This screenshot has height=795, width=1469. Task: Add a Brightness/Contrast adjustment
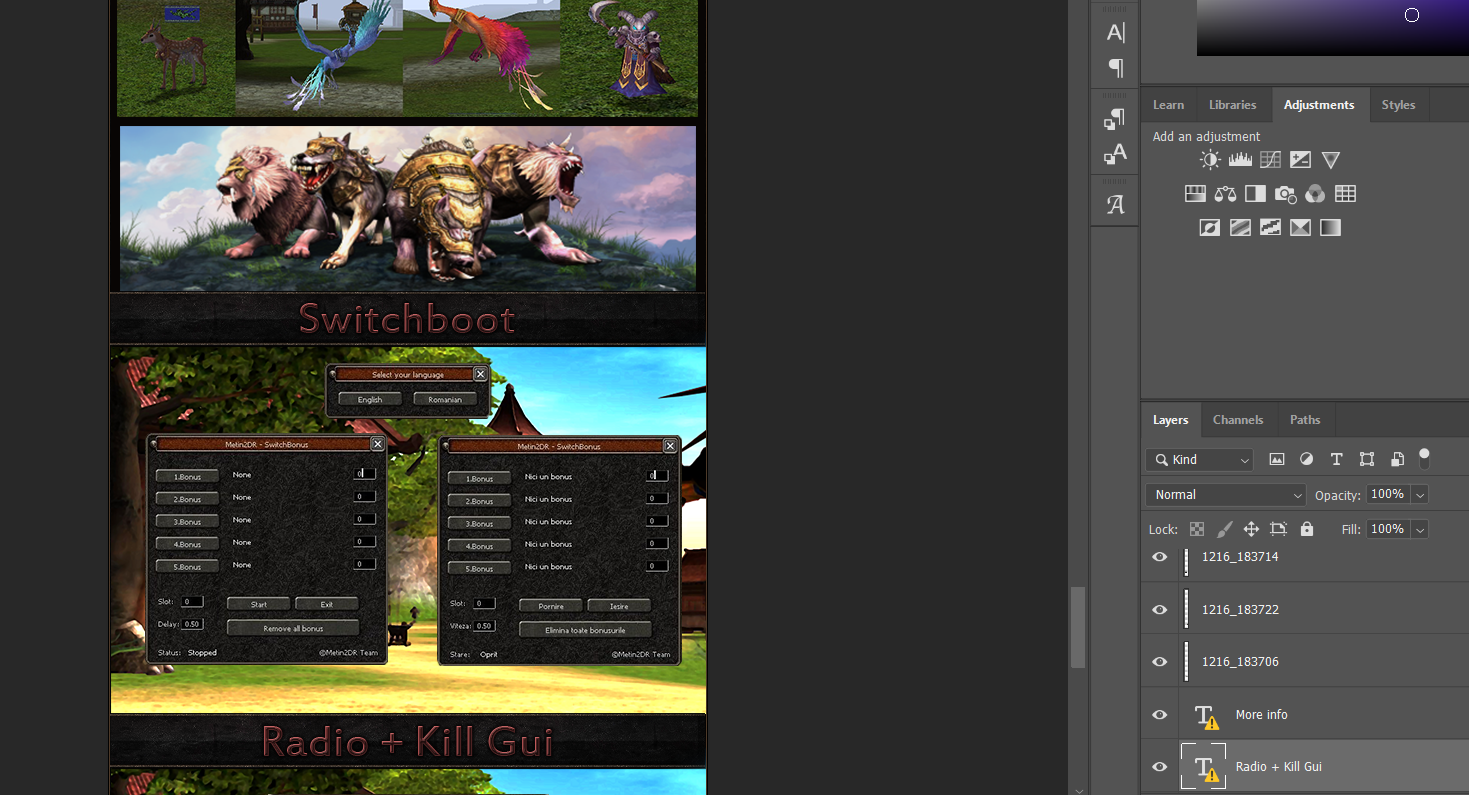pos(1210,160)
